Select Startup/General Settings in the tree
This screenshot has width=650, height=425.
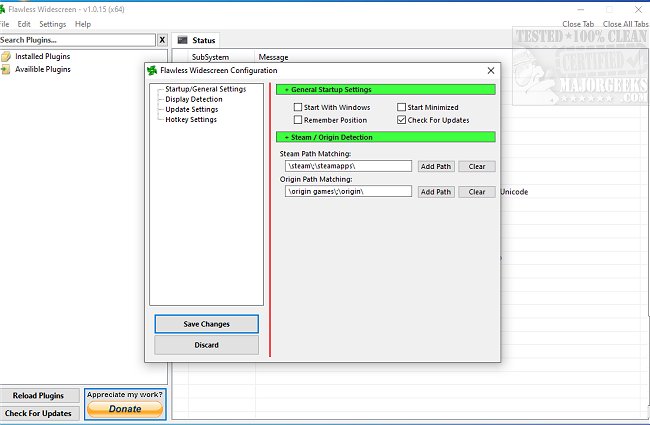[x=206, y=89]
